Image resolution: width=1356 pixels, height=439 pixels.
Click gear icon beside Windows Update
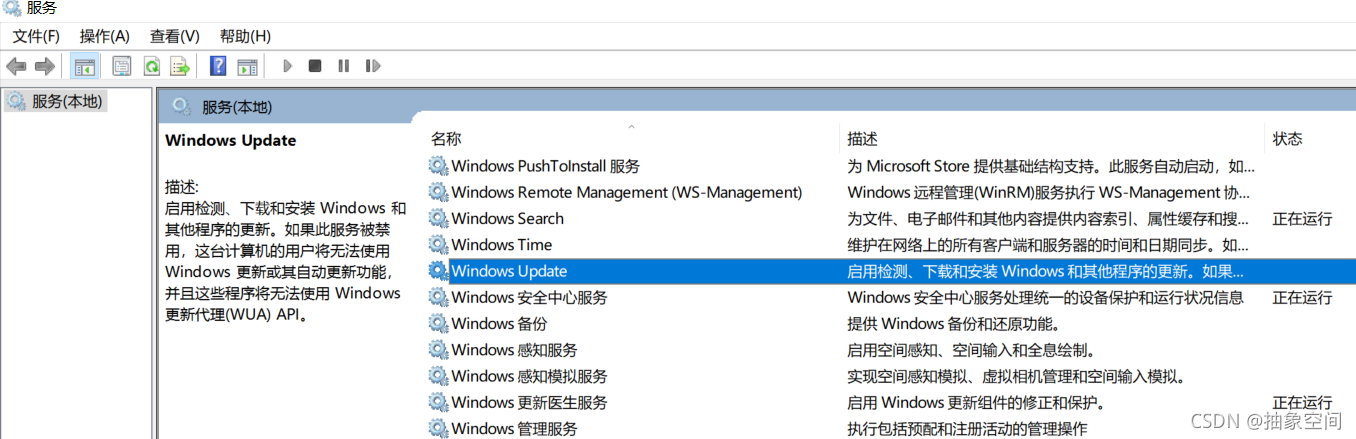[x=438, y=271]
